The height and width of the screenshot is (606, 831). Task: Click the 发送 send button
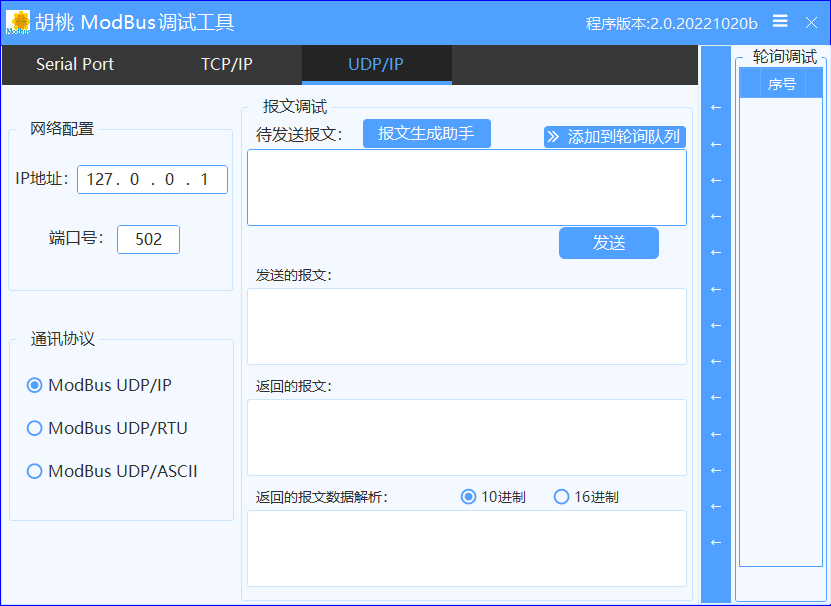(608, 243)
